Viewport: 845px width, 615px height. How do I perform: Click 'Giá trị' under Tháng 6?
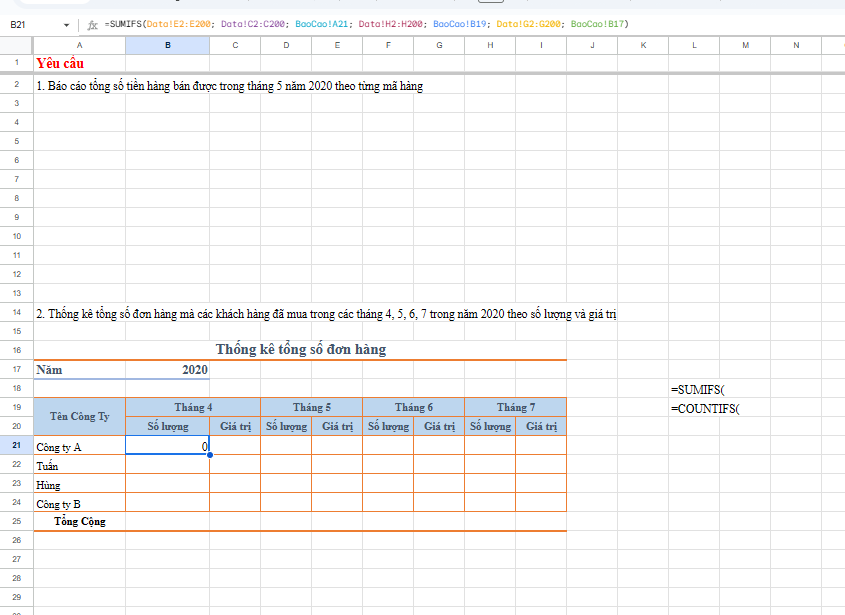[x=439, y=426]
